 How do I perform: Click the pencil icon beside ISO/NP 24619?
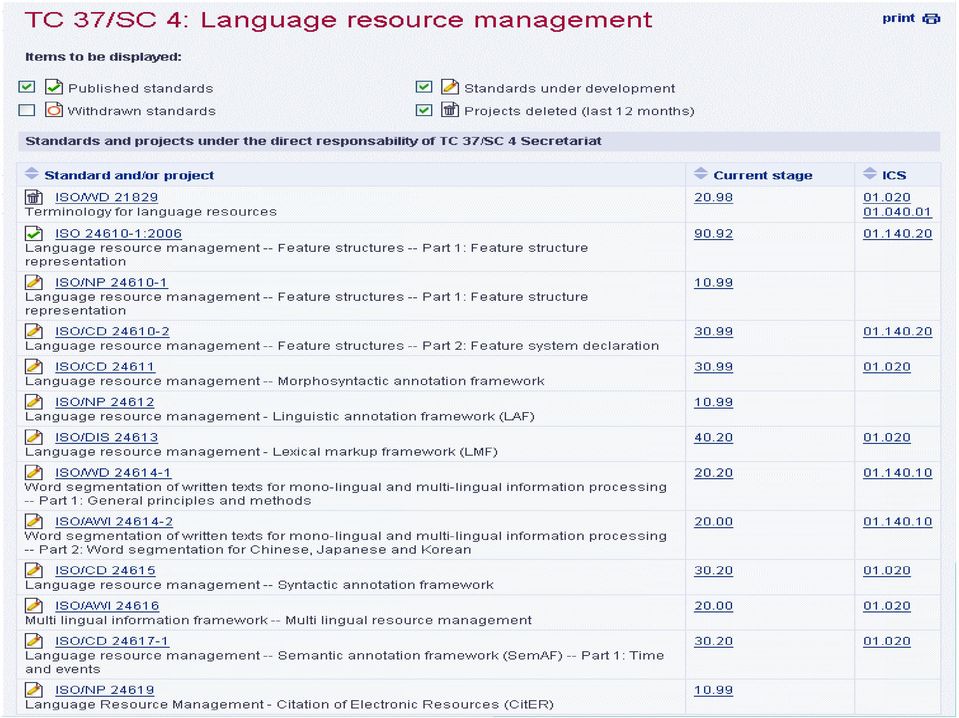point(34,690)
